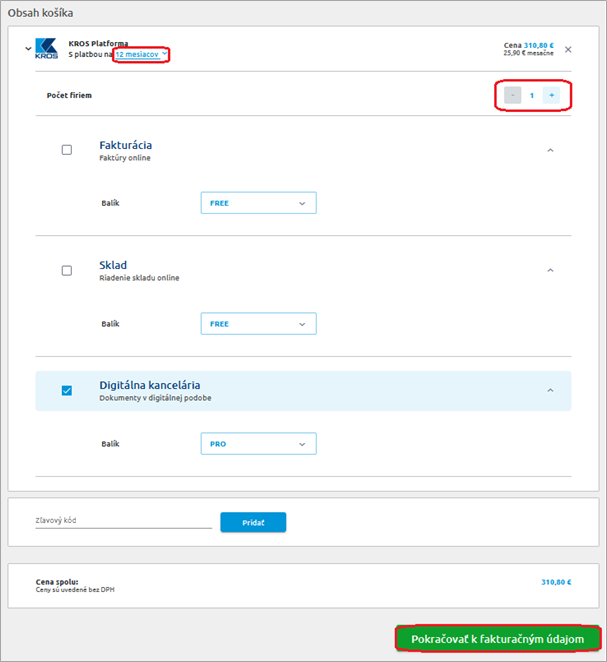Focus the Zľavový kód input field
Viewport: 607px width, 662px height.
pos(123,521)
